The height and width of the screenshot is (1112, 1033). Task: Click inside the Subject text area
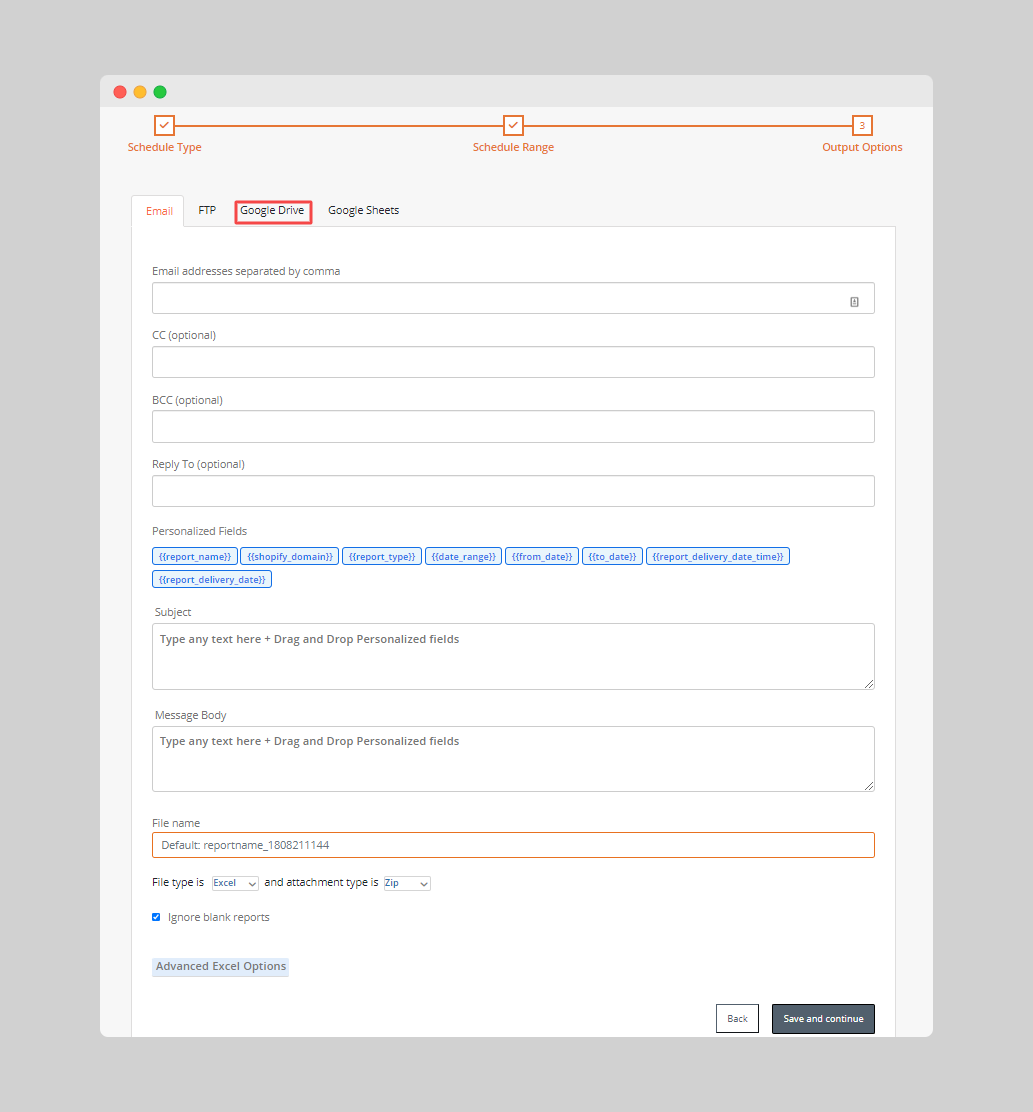[x=513, y=657]
